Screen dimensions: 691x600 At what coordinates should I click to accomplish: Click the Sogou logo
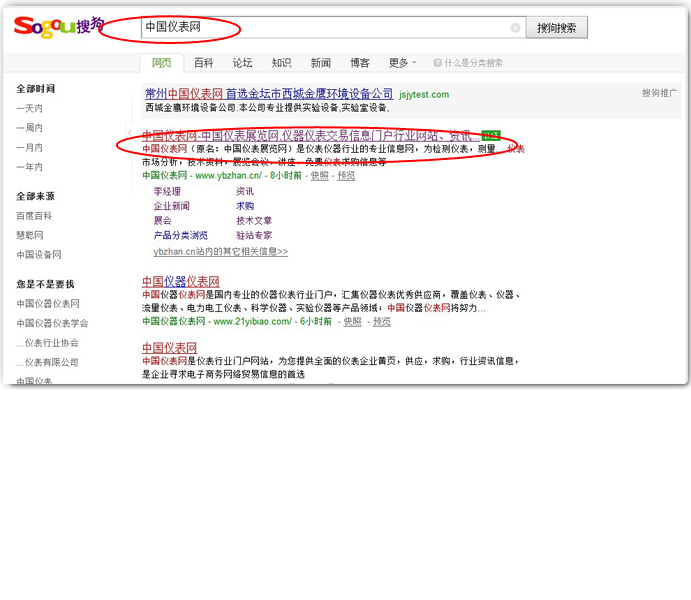click(x=58, y=26)
